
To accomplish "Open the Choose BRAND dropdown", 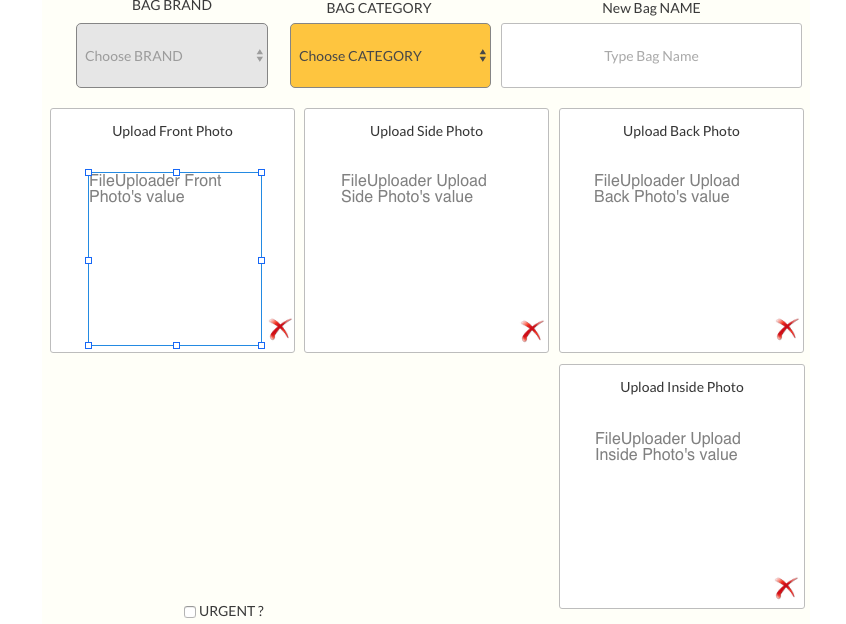I will coord(172,56).
